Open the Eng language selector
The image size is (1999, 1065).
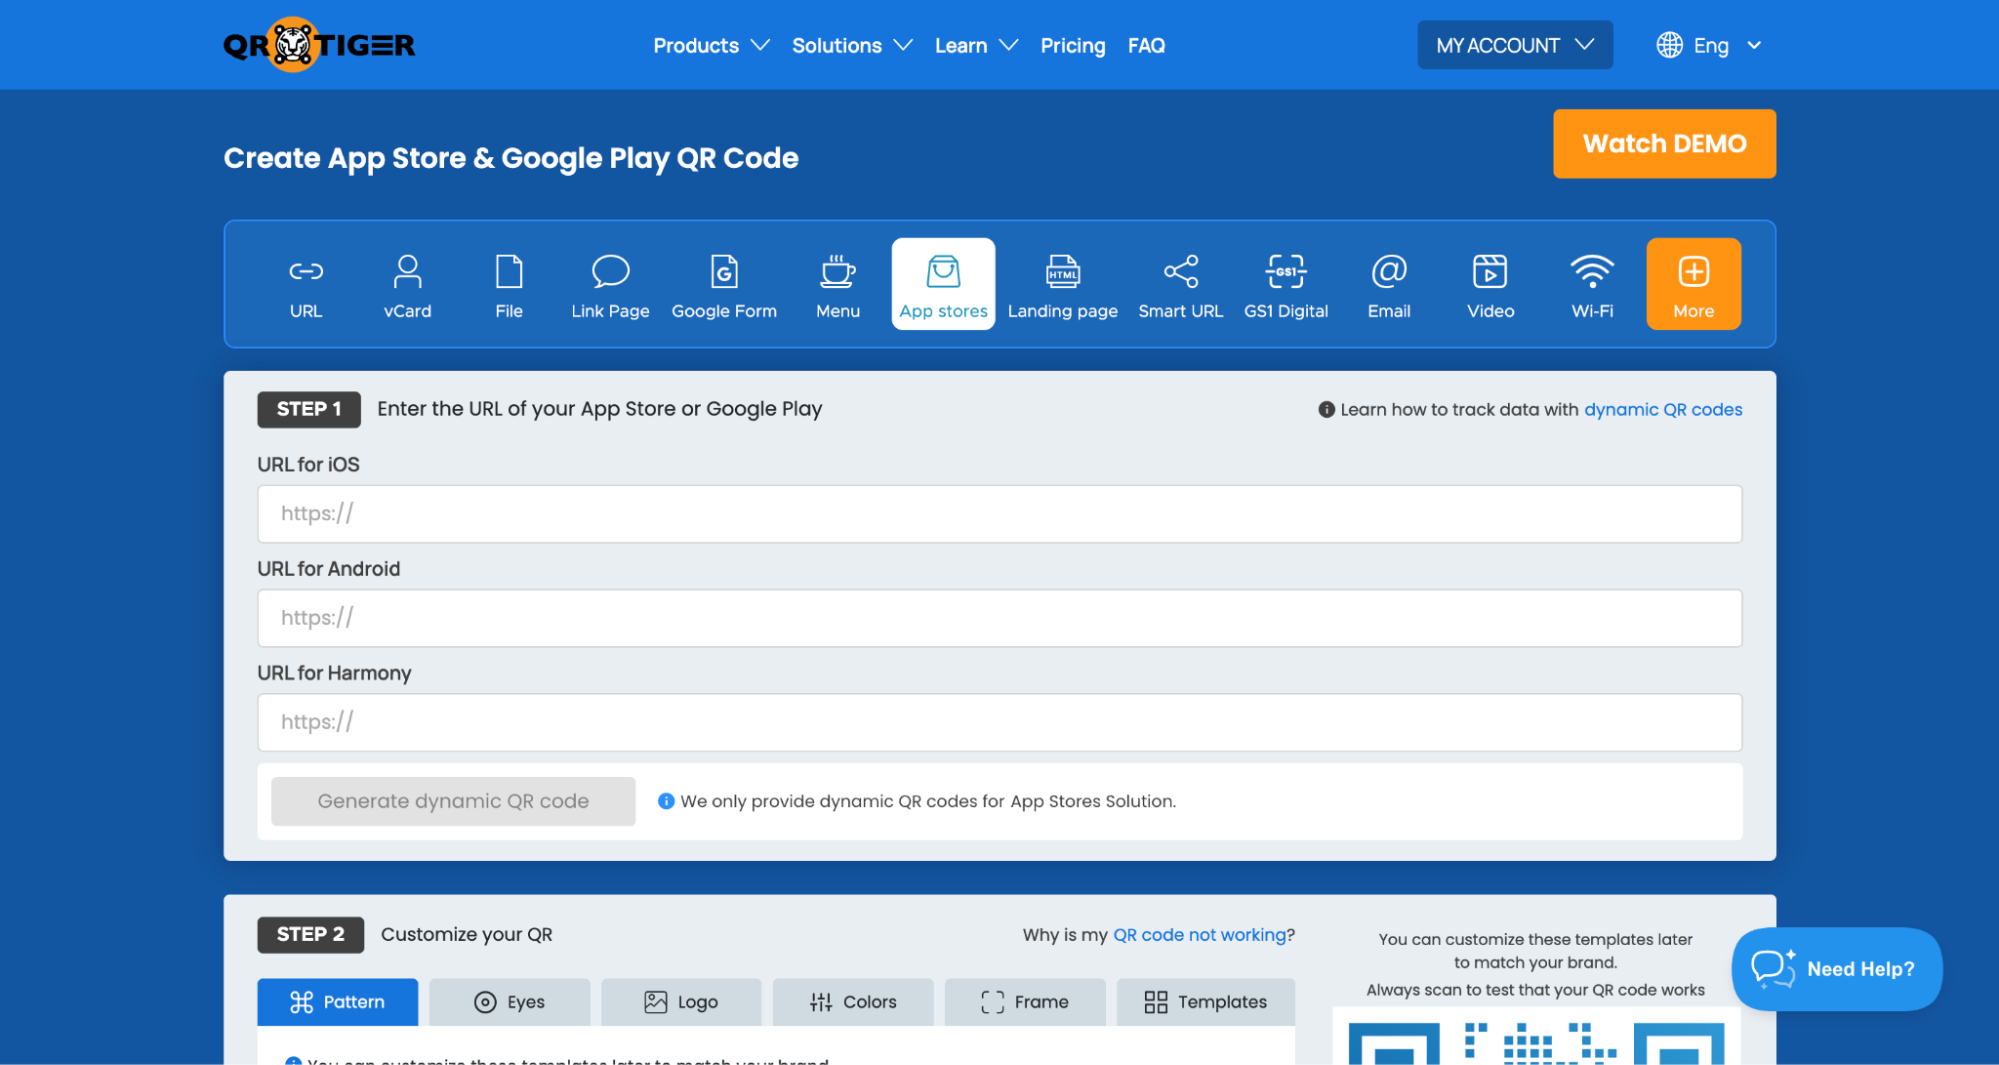point(1709,45)
